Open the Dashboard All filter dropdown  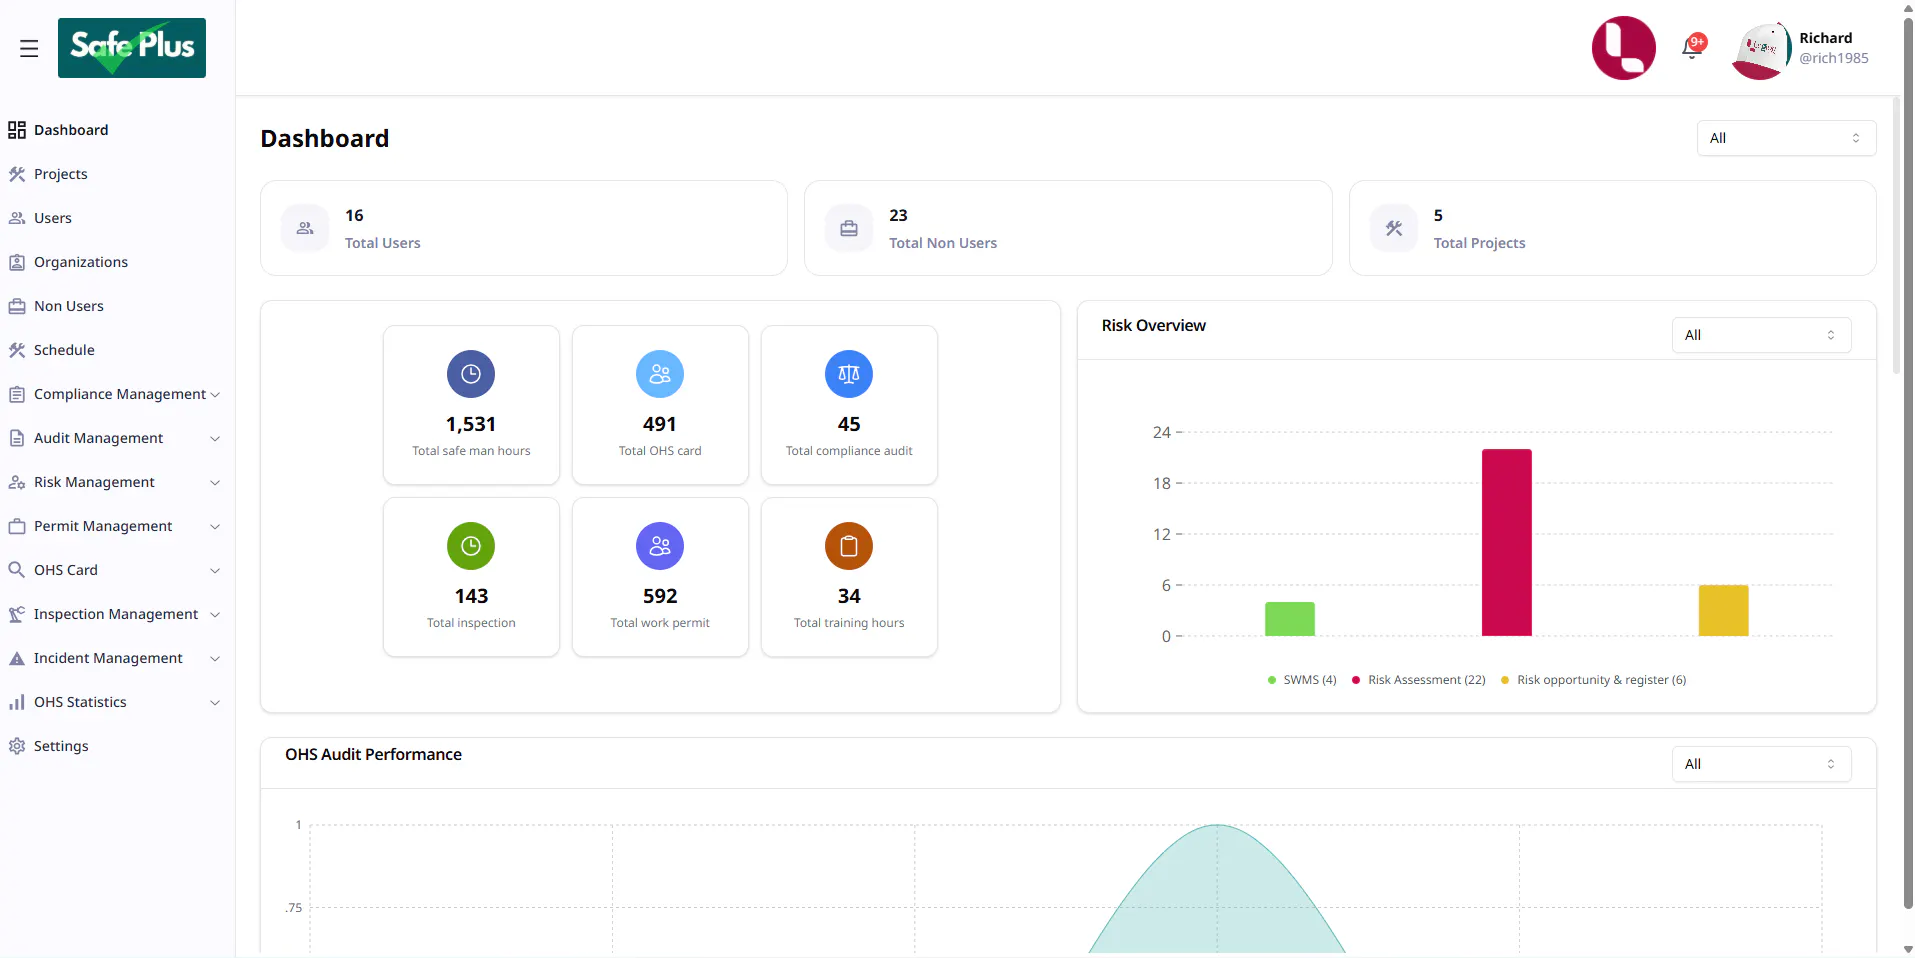[x=1786, y=138]
